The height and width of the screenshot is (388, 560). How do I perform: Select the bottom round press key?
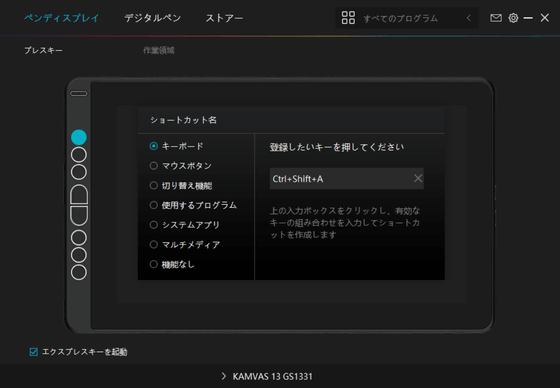tap(79, 272)
